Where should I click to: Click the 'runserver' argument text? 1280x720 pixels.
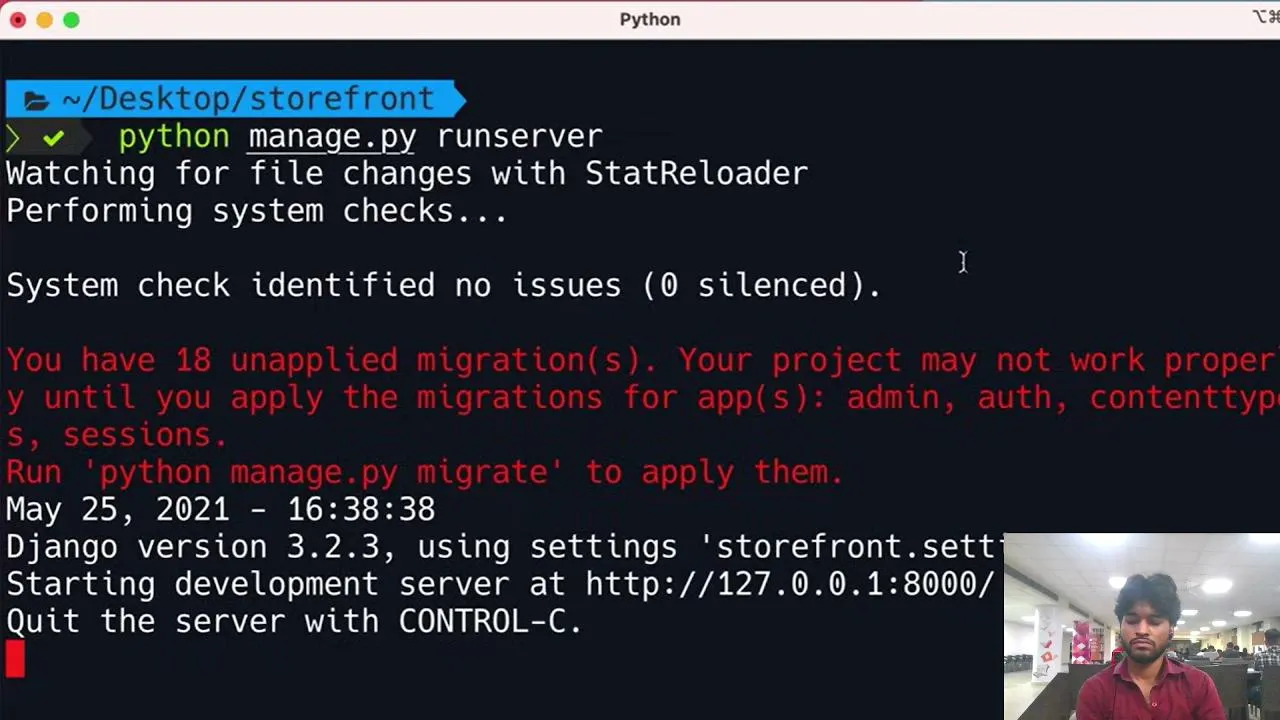[520, 136]
